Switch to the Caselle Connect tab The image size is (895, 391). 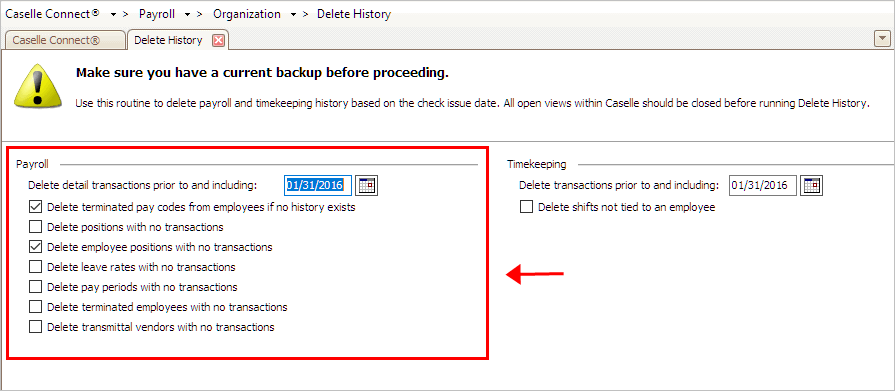64,41
